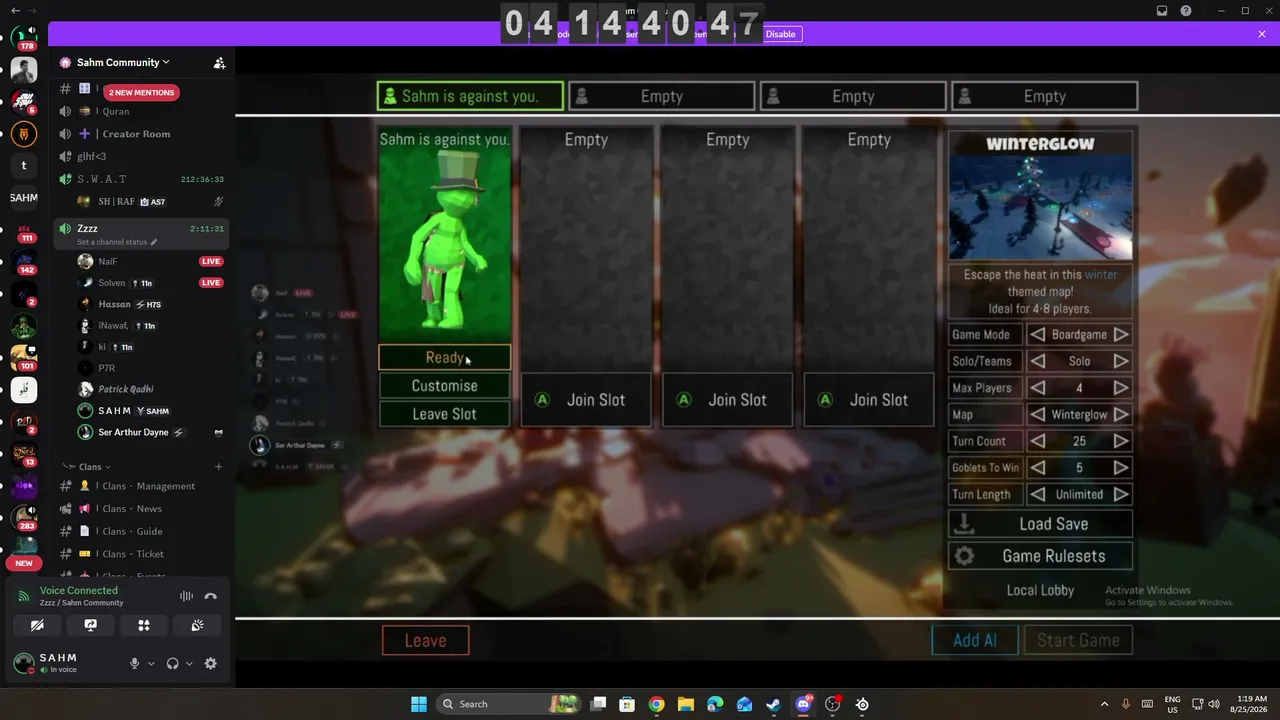Open File Explorer from taskbar
The width and height of the screenshot is (1280, 720).
click(x=686, y=704)
